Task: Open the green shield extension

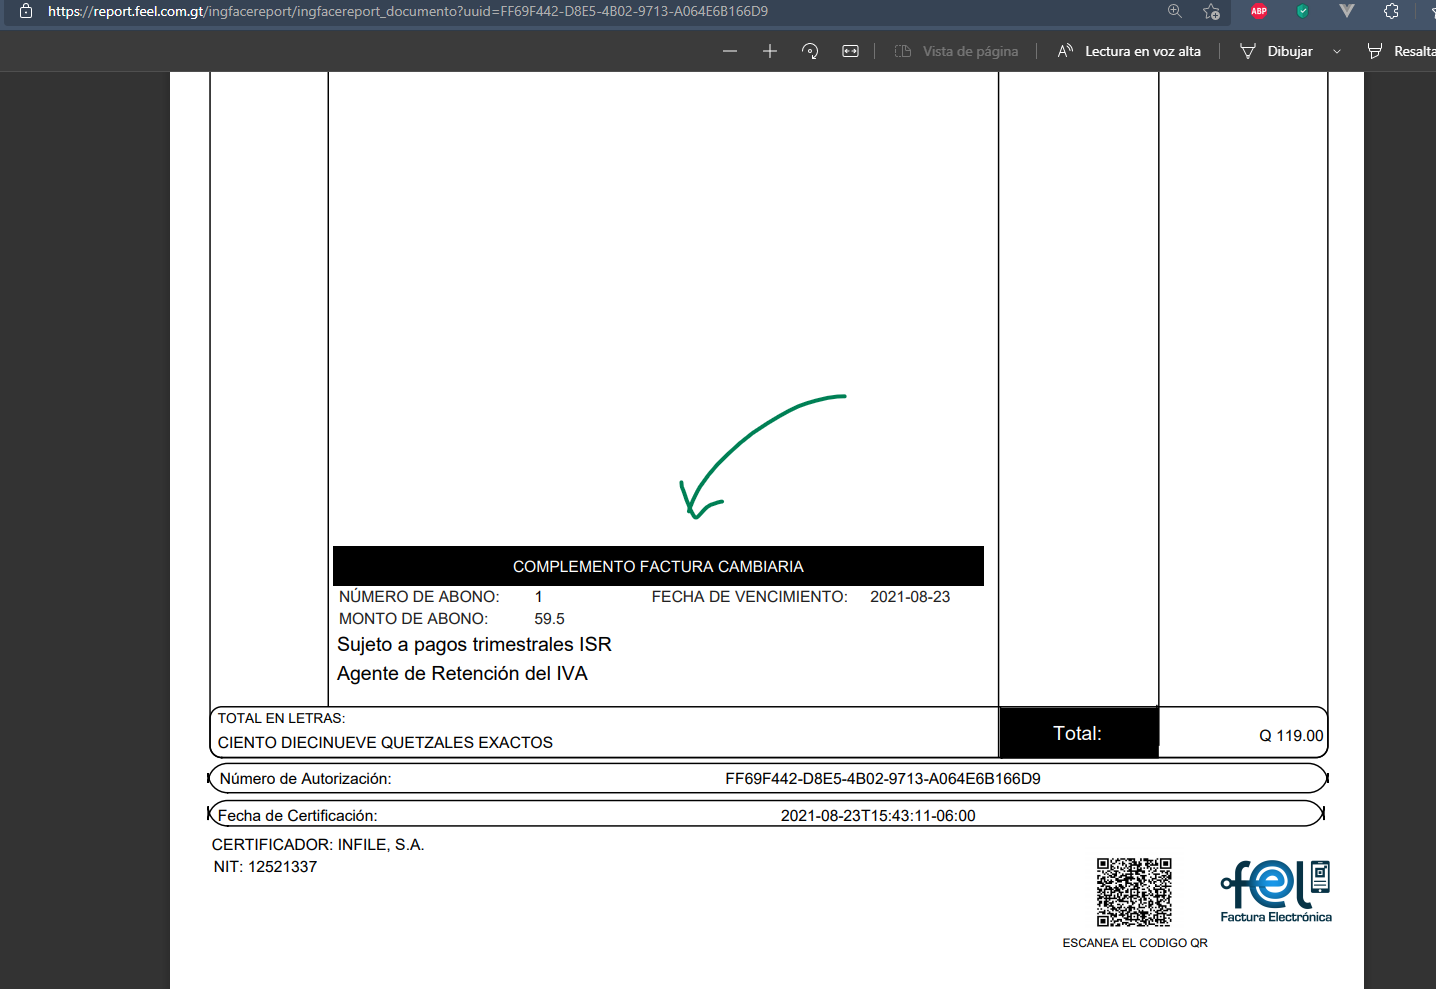Action: [1302, 11]
